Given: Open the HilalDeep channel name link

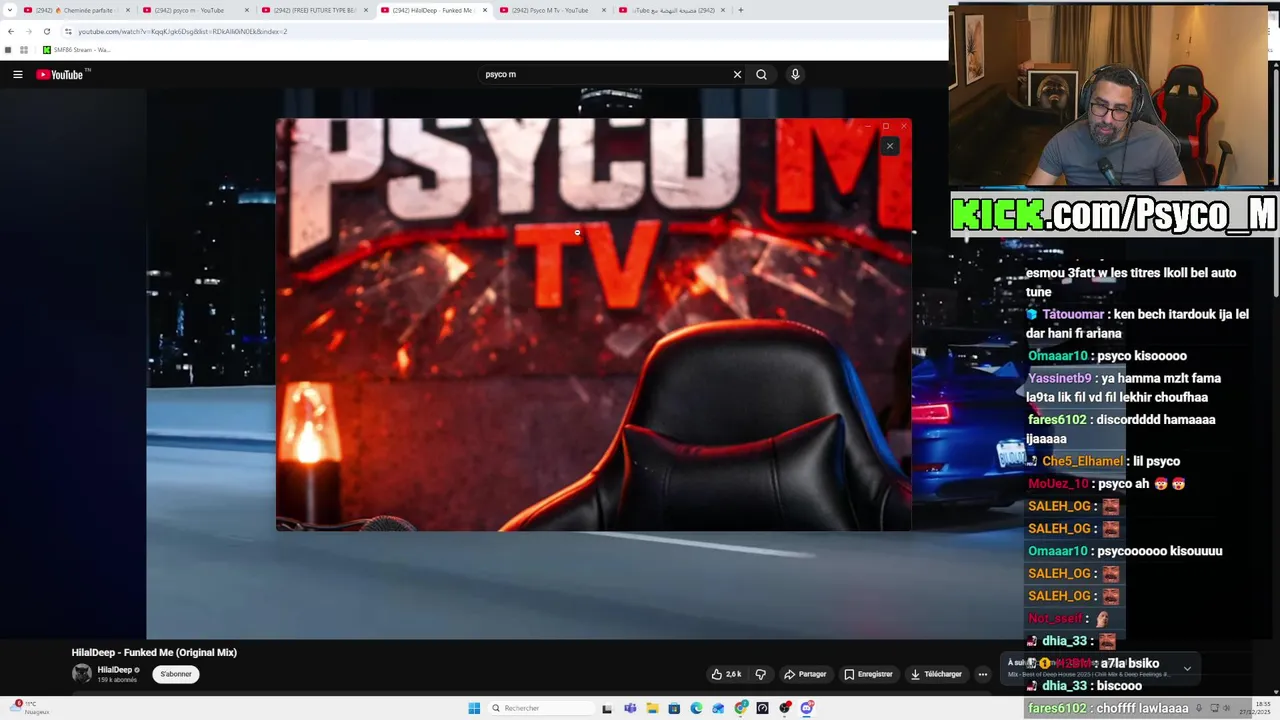Looking at the screenshot, I should pyautogui.click(x=114, y=670).
